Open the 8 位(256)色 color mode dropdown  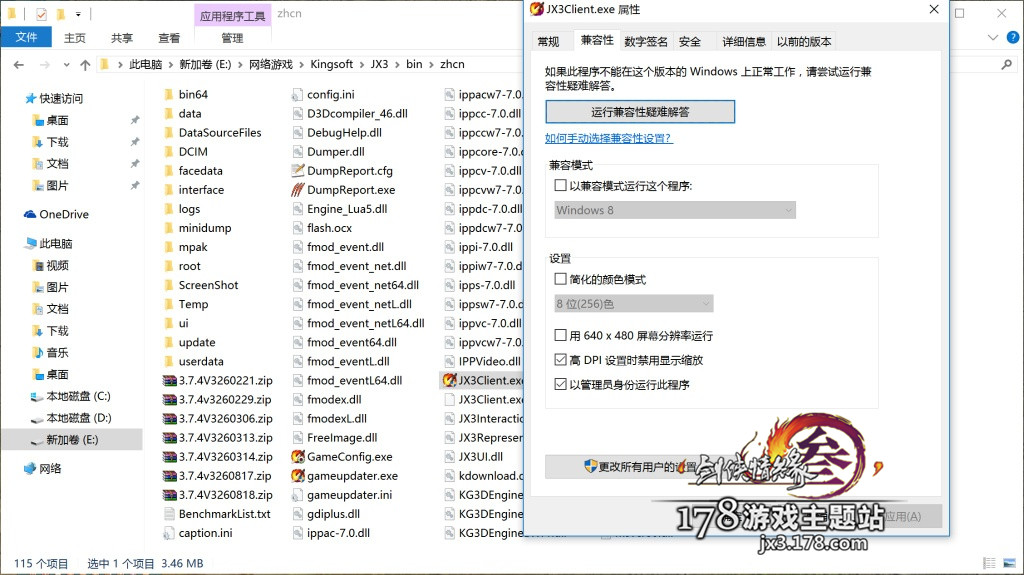[x=633, y=303]
